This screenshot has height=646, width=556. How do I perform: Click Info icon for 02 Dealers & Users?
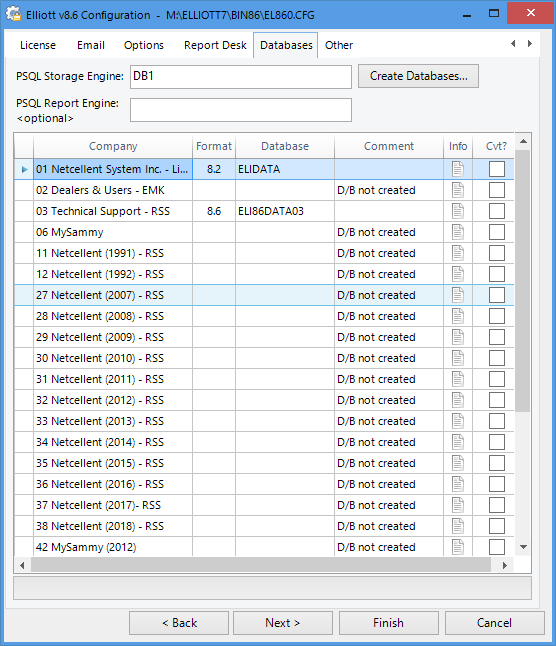point(458,190)
